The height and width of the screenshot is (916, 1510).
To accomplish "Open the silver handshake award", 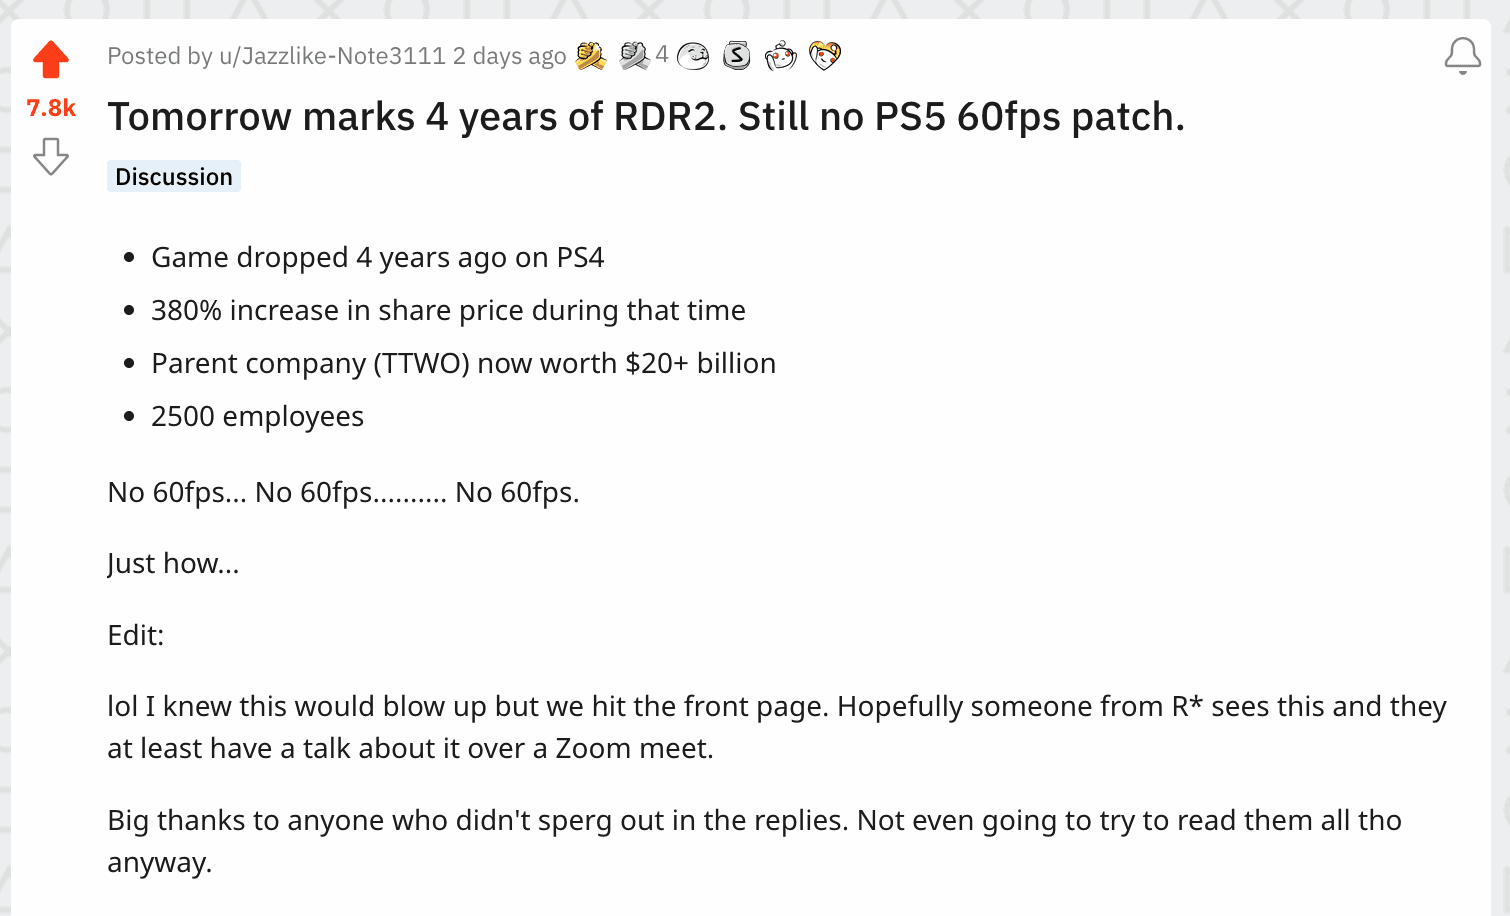I will click(634, 56).
